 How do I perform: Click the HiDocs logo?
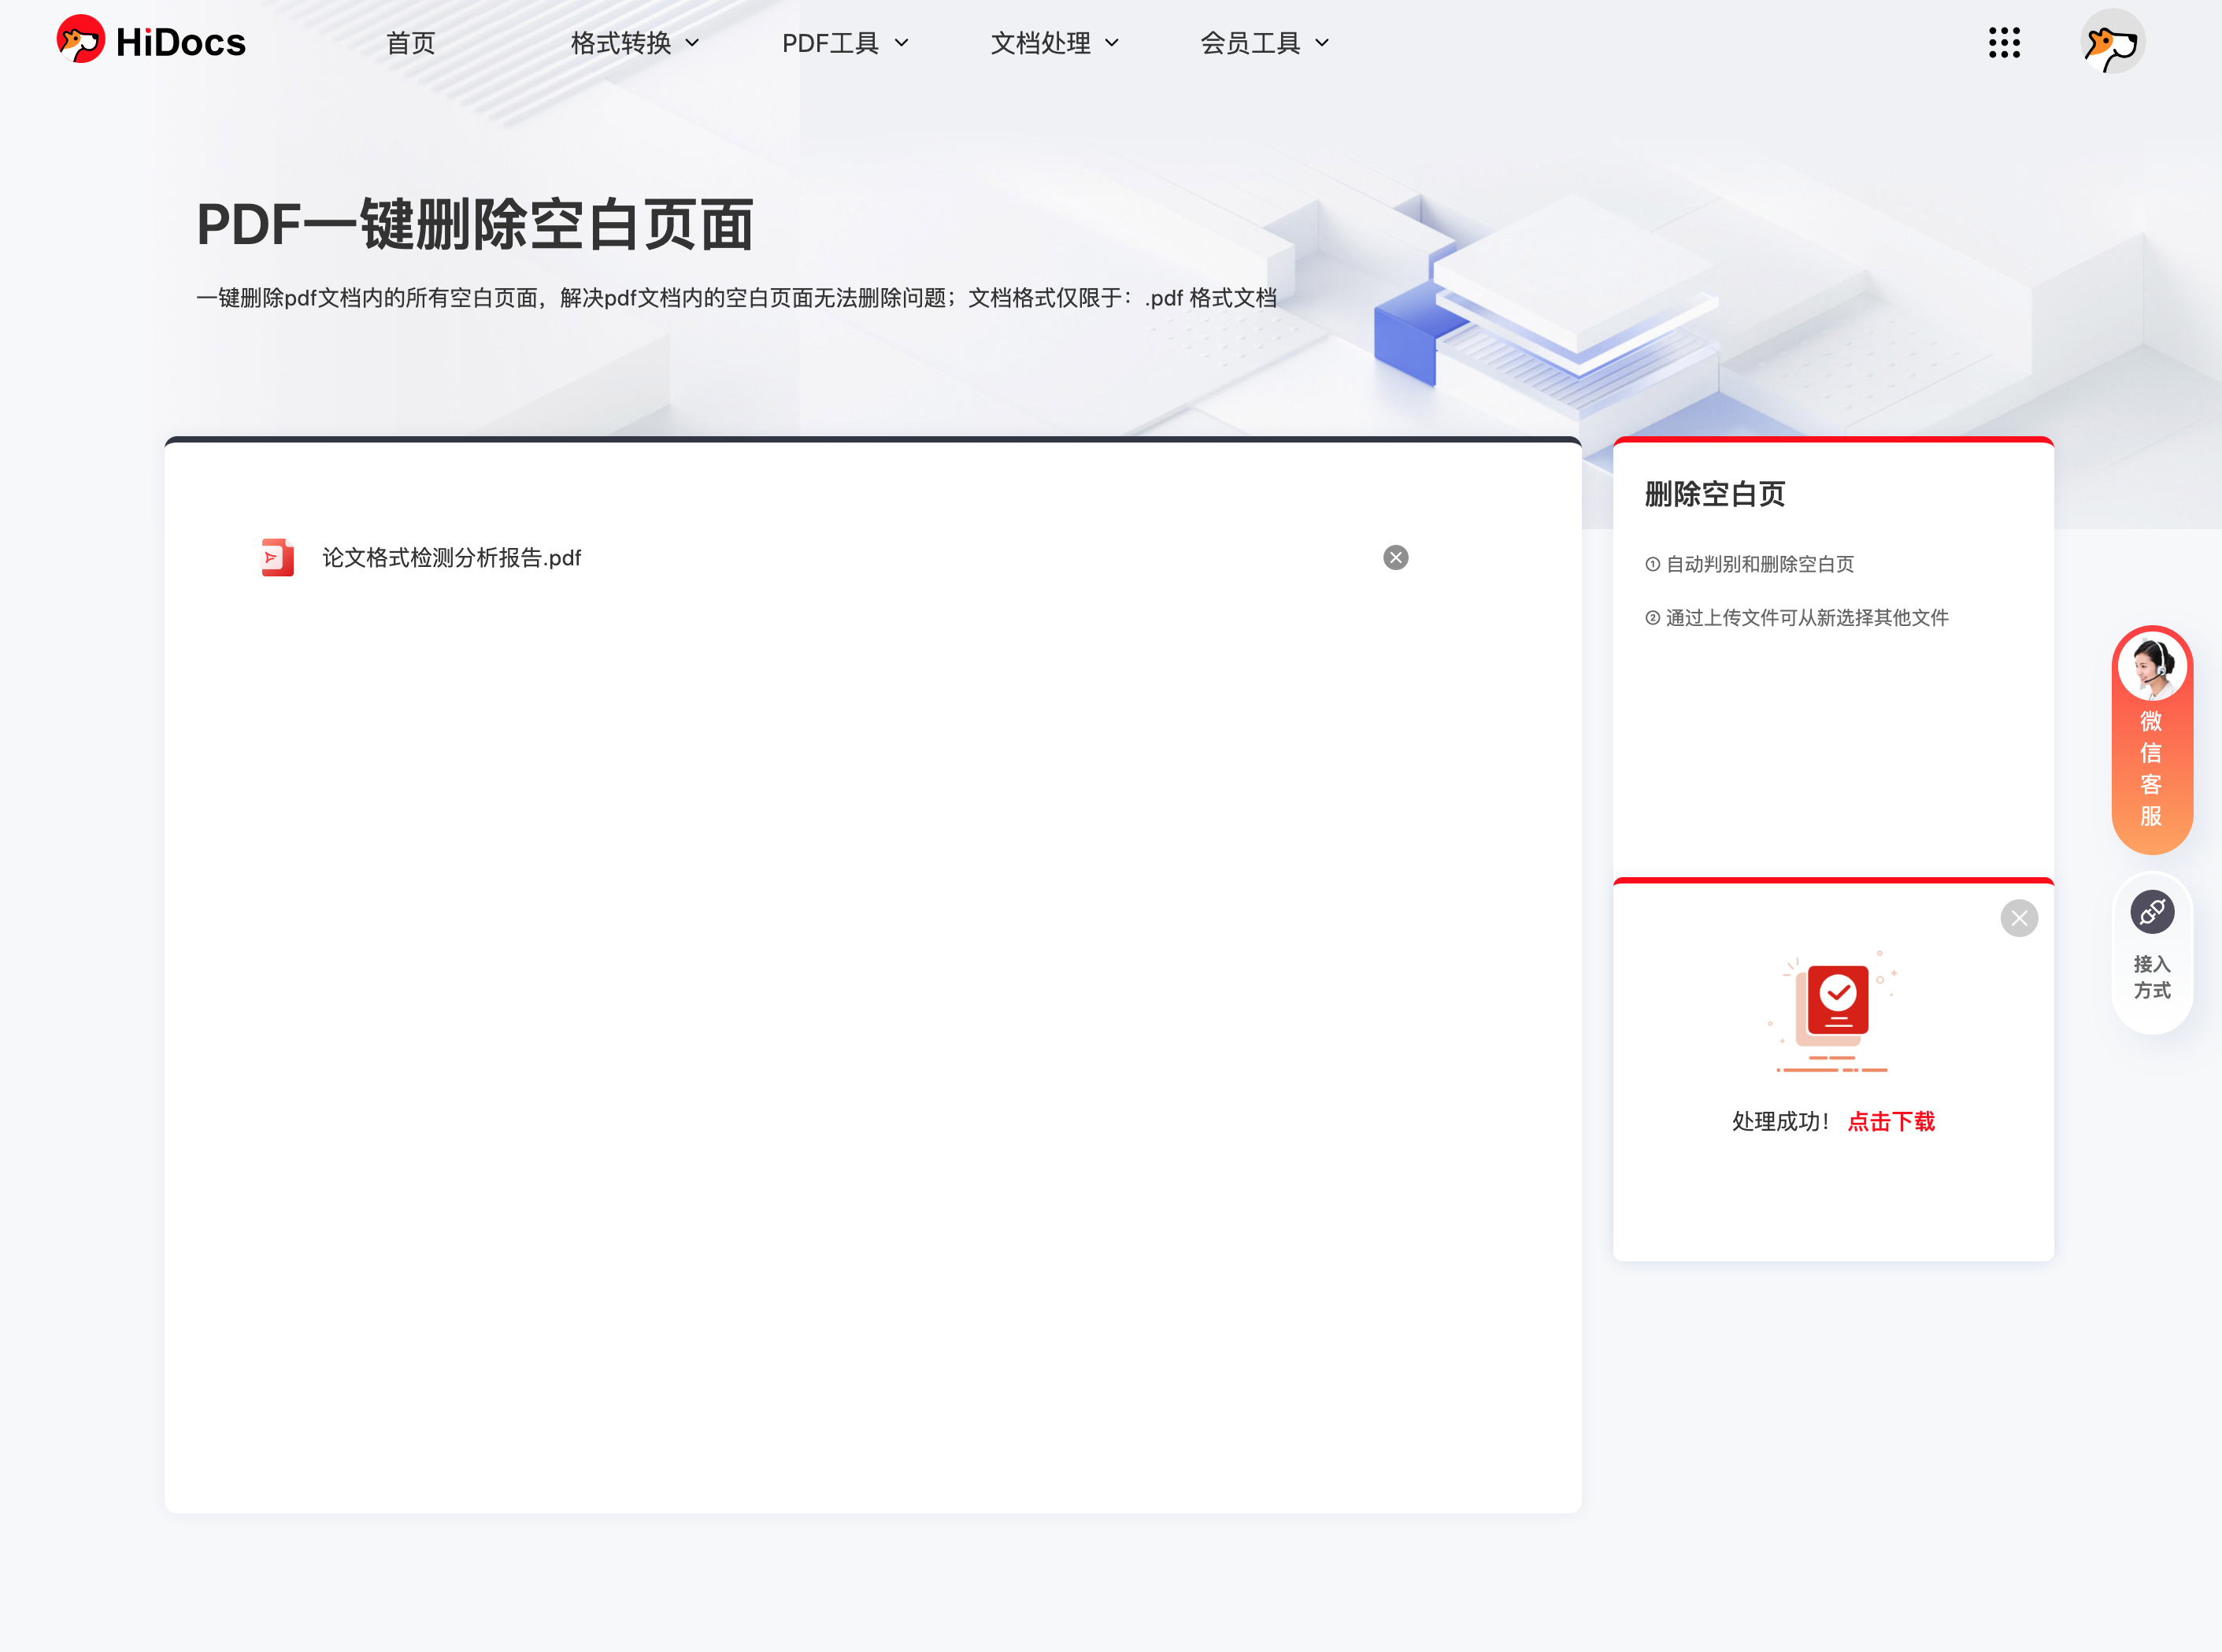coord(151,41)
